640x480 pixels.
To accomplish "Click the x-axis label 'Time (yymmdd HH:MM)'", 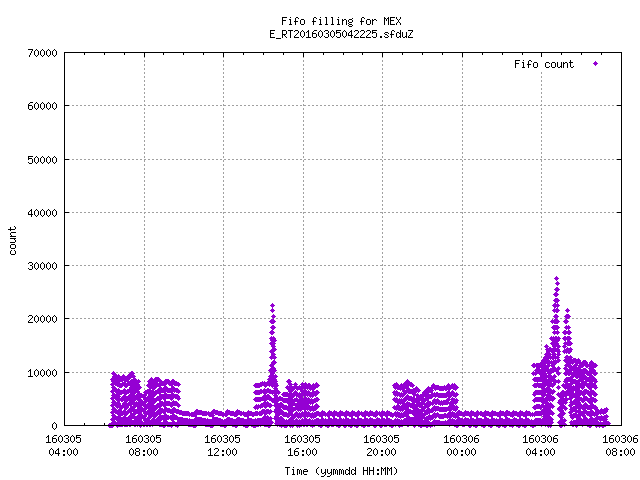I will 341,471.
